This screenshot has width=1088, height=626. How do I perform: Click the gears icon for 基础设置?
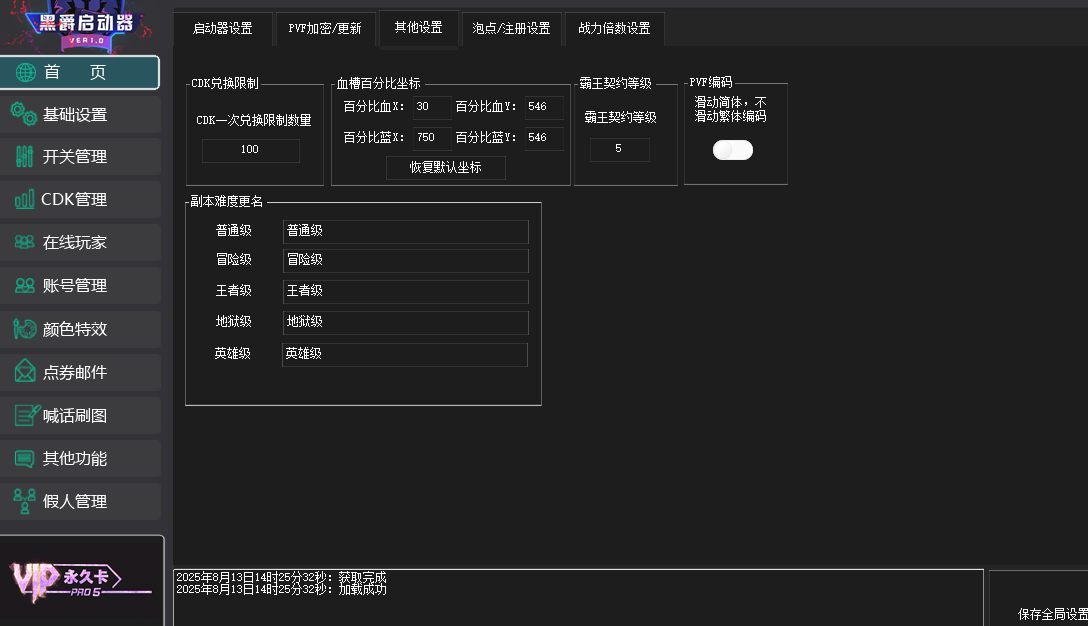(24, 114)
